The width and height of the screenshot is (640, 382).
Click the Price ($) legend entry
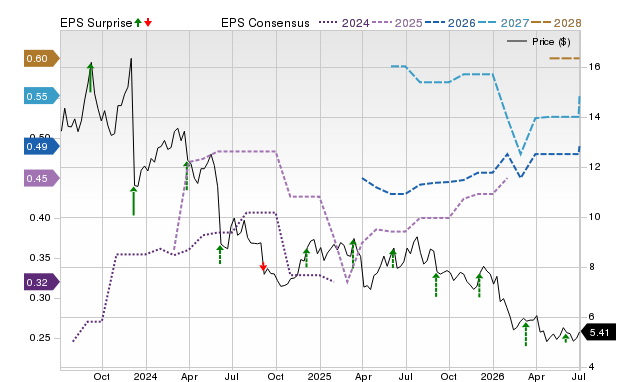539,42
